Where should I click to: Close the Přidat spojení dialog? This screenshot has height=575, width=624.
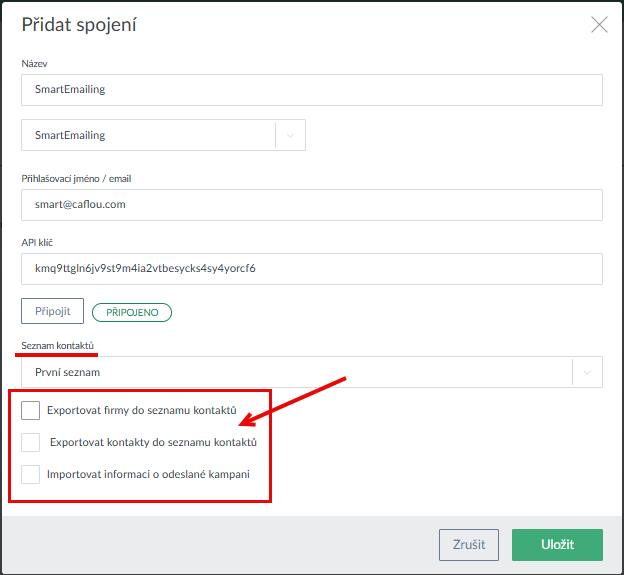[599, 25]
